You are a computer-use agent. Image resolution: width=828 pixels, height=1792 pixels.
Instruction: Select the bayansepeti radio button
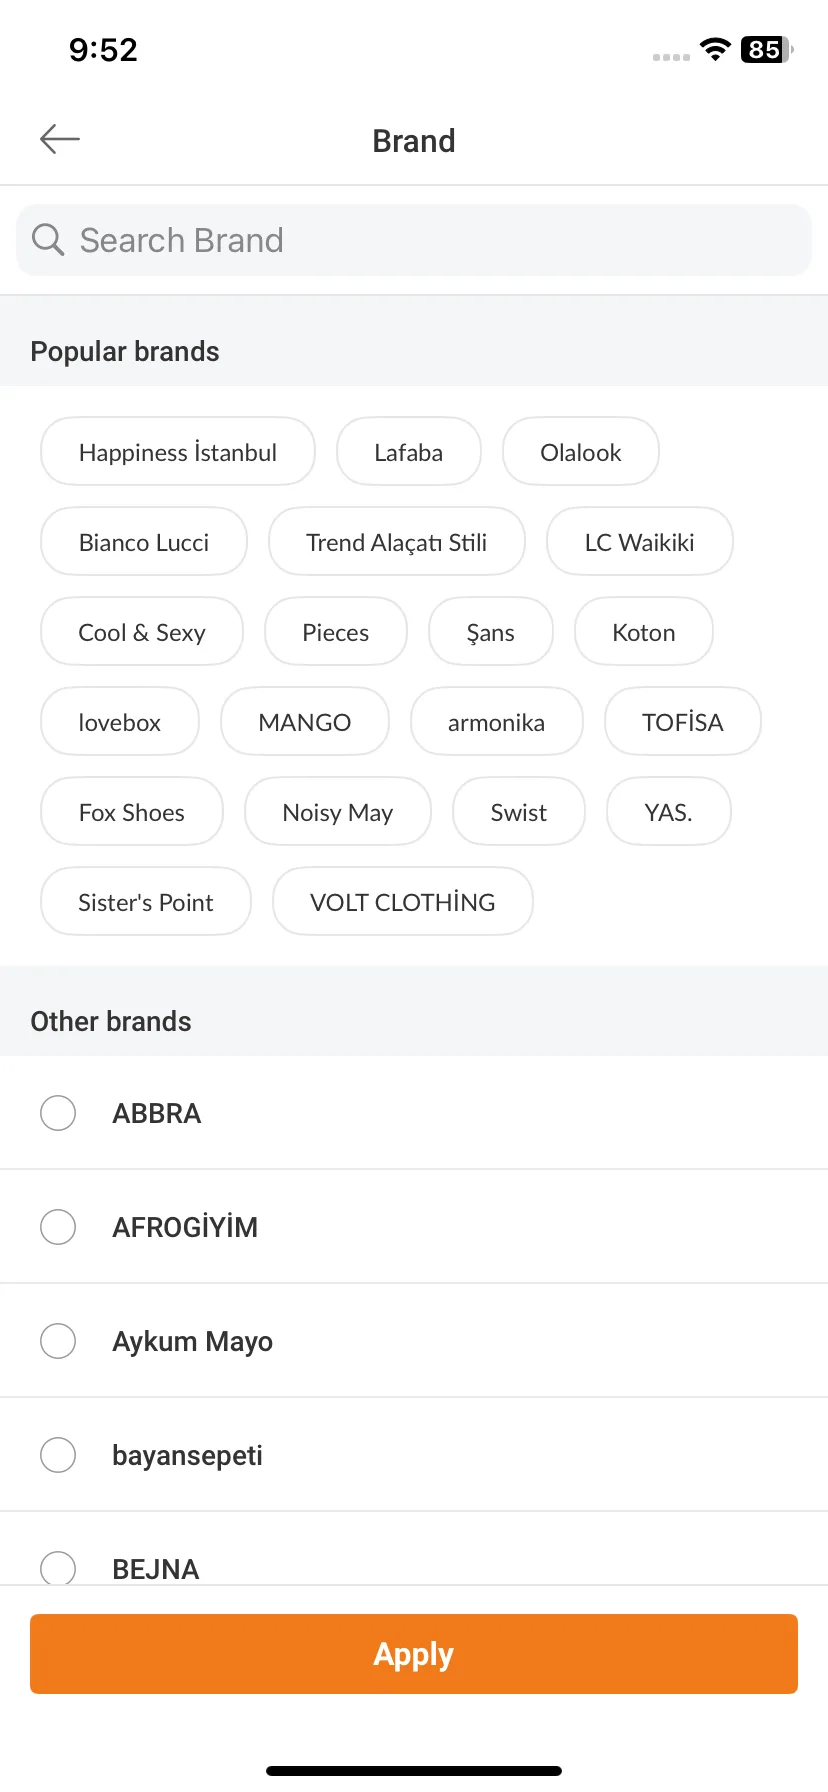click(x=58, y=1455)
